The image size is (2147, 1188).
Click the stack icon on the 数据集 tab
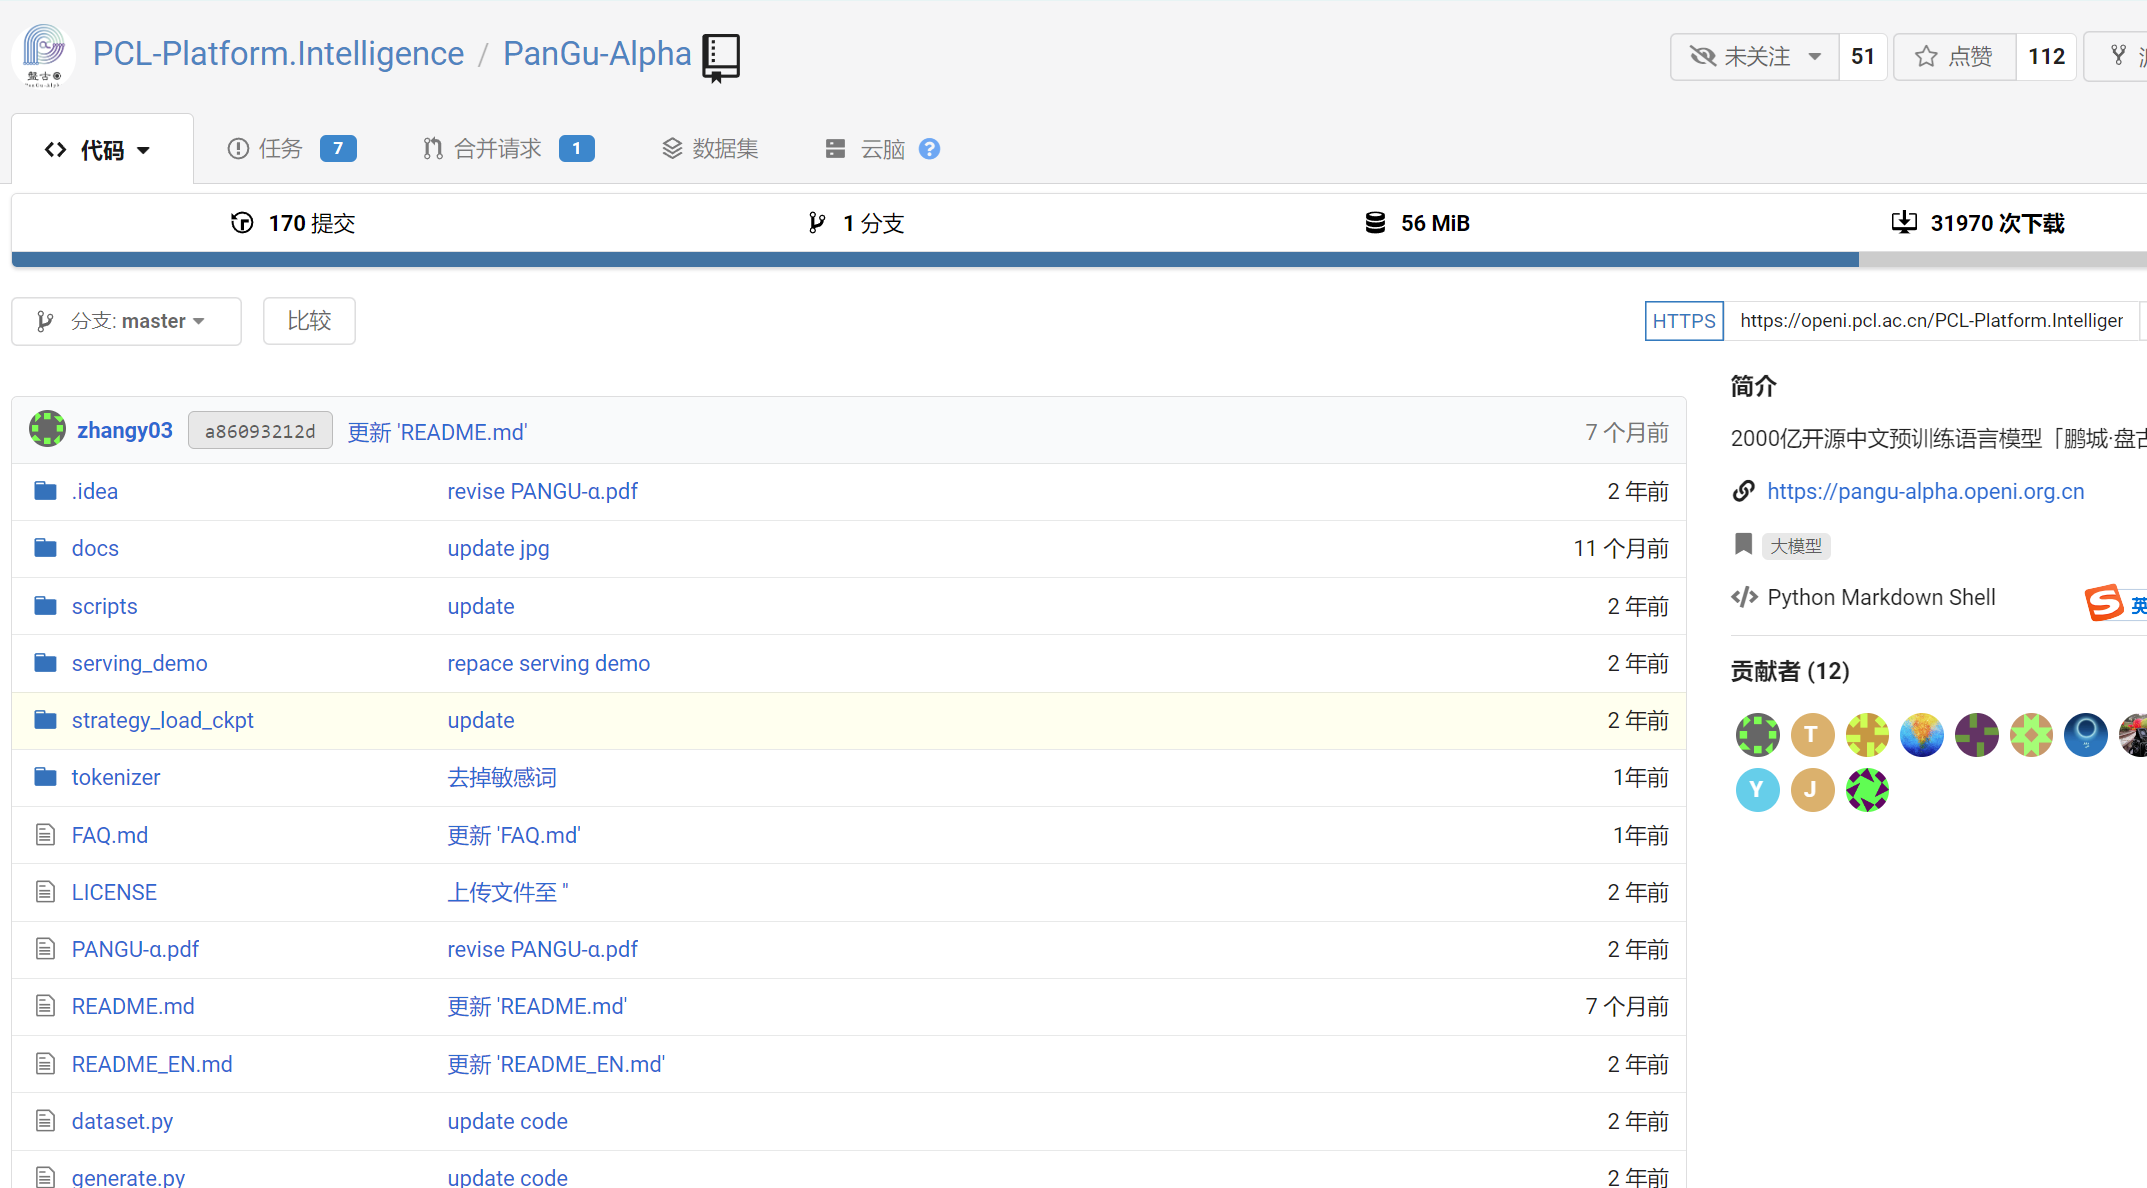point(672,149)
